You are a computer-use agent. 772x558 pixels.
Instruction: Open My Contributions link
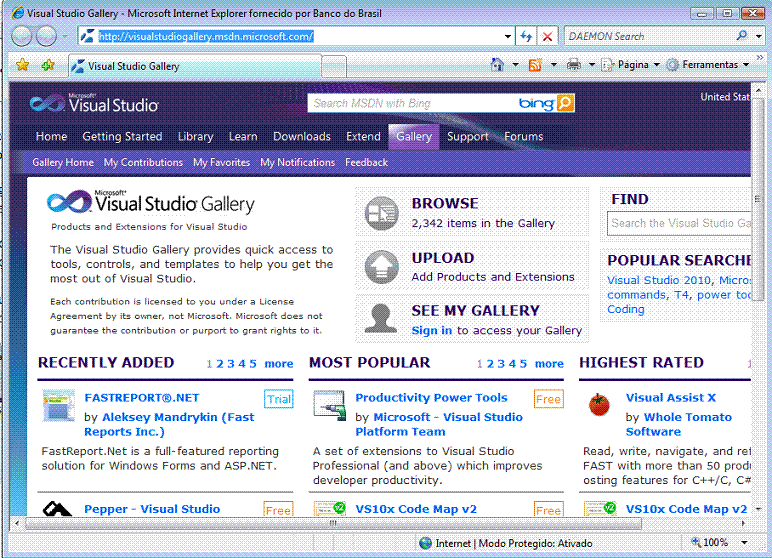coord(143,162)
